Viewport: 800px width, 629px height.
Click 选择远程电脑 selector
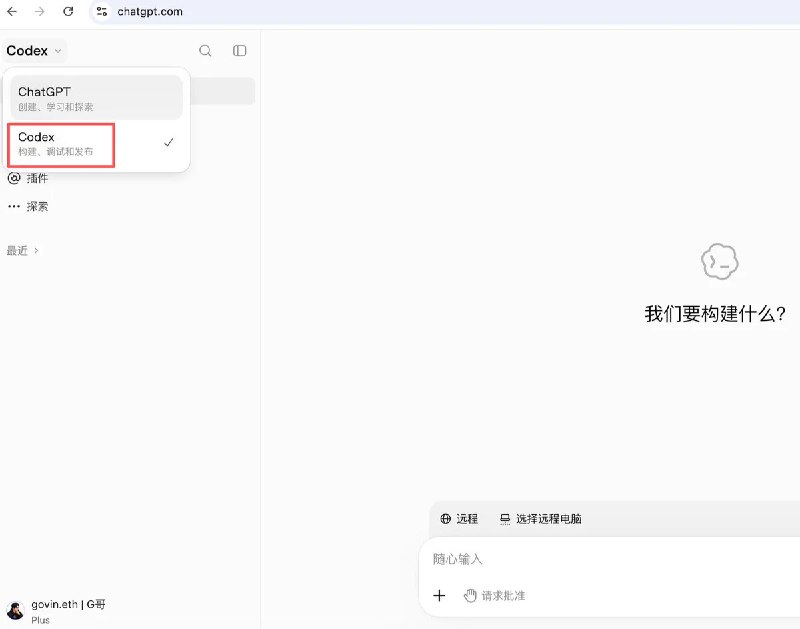540,519
